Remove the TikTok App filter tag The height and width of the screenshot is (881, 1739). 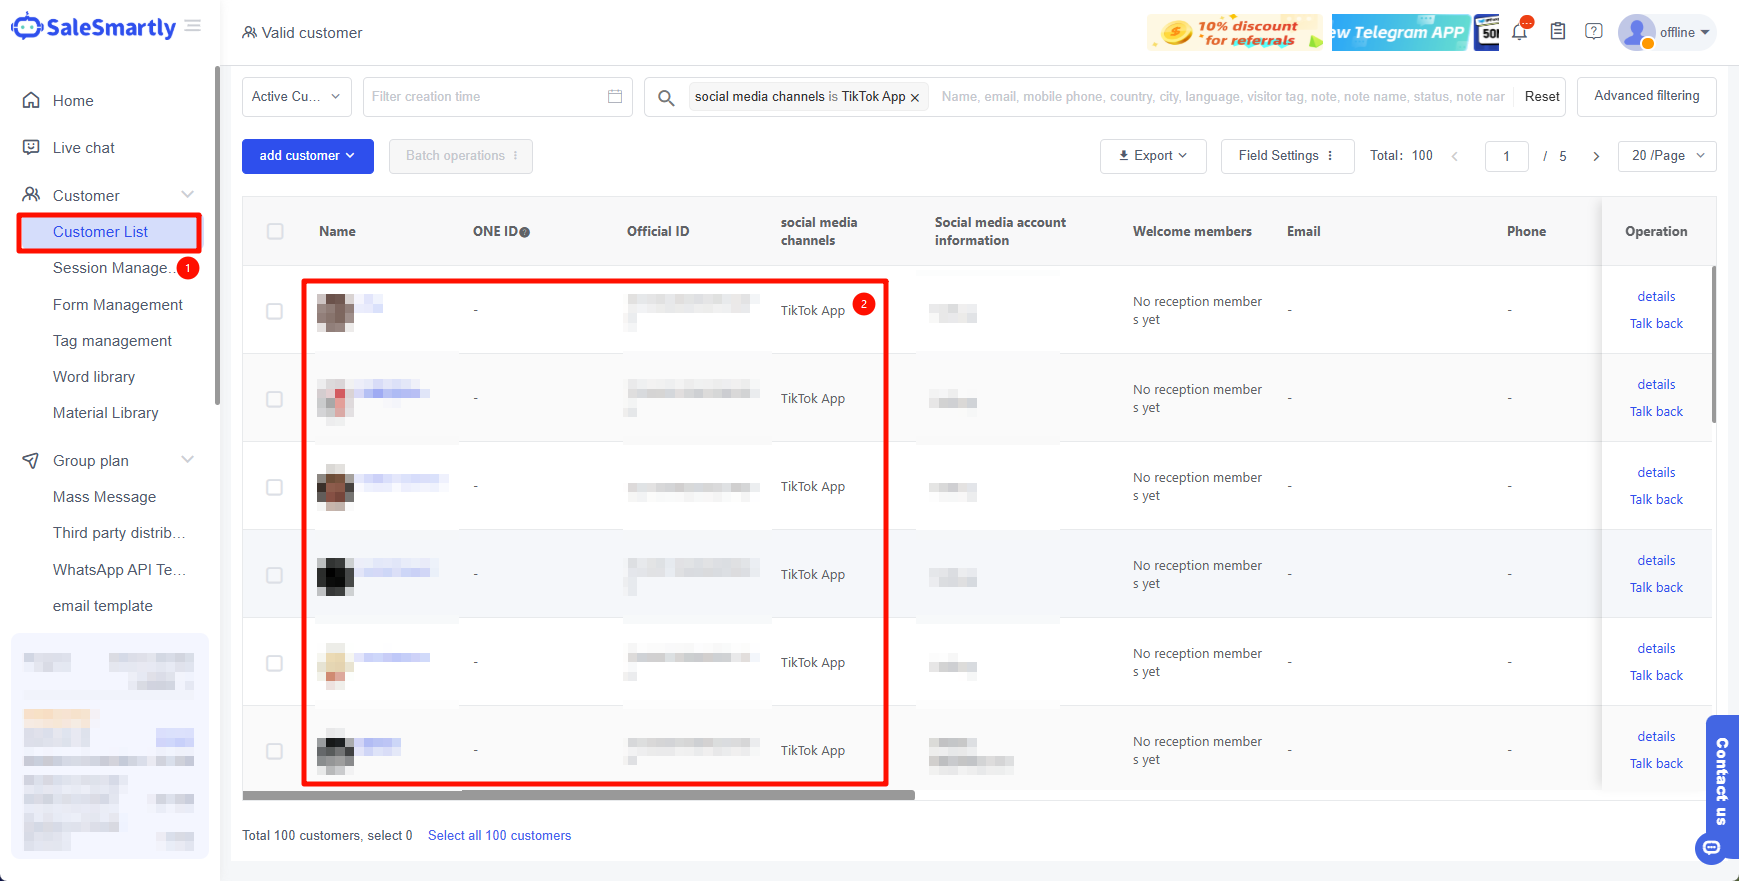coord(915,98)
